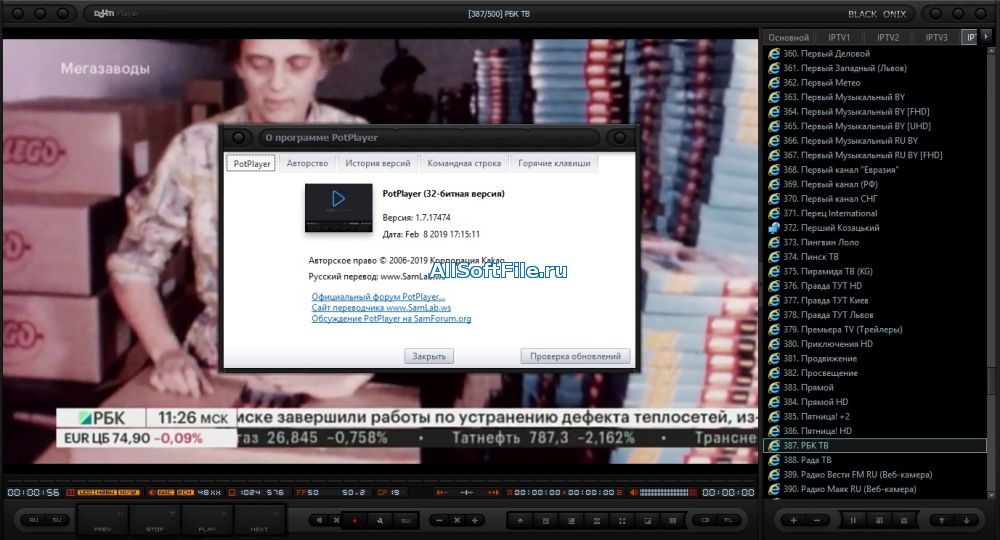Screen dimensions: 1000x540
Task: Click the red record button
Action: [x=354, y=520]
